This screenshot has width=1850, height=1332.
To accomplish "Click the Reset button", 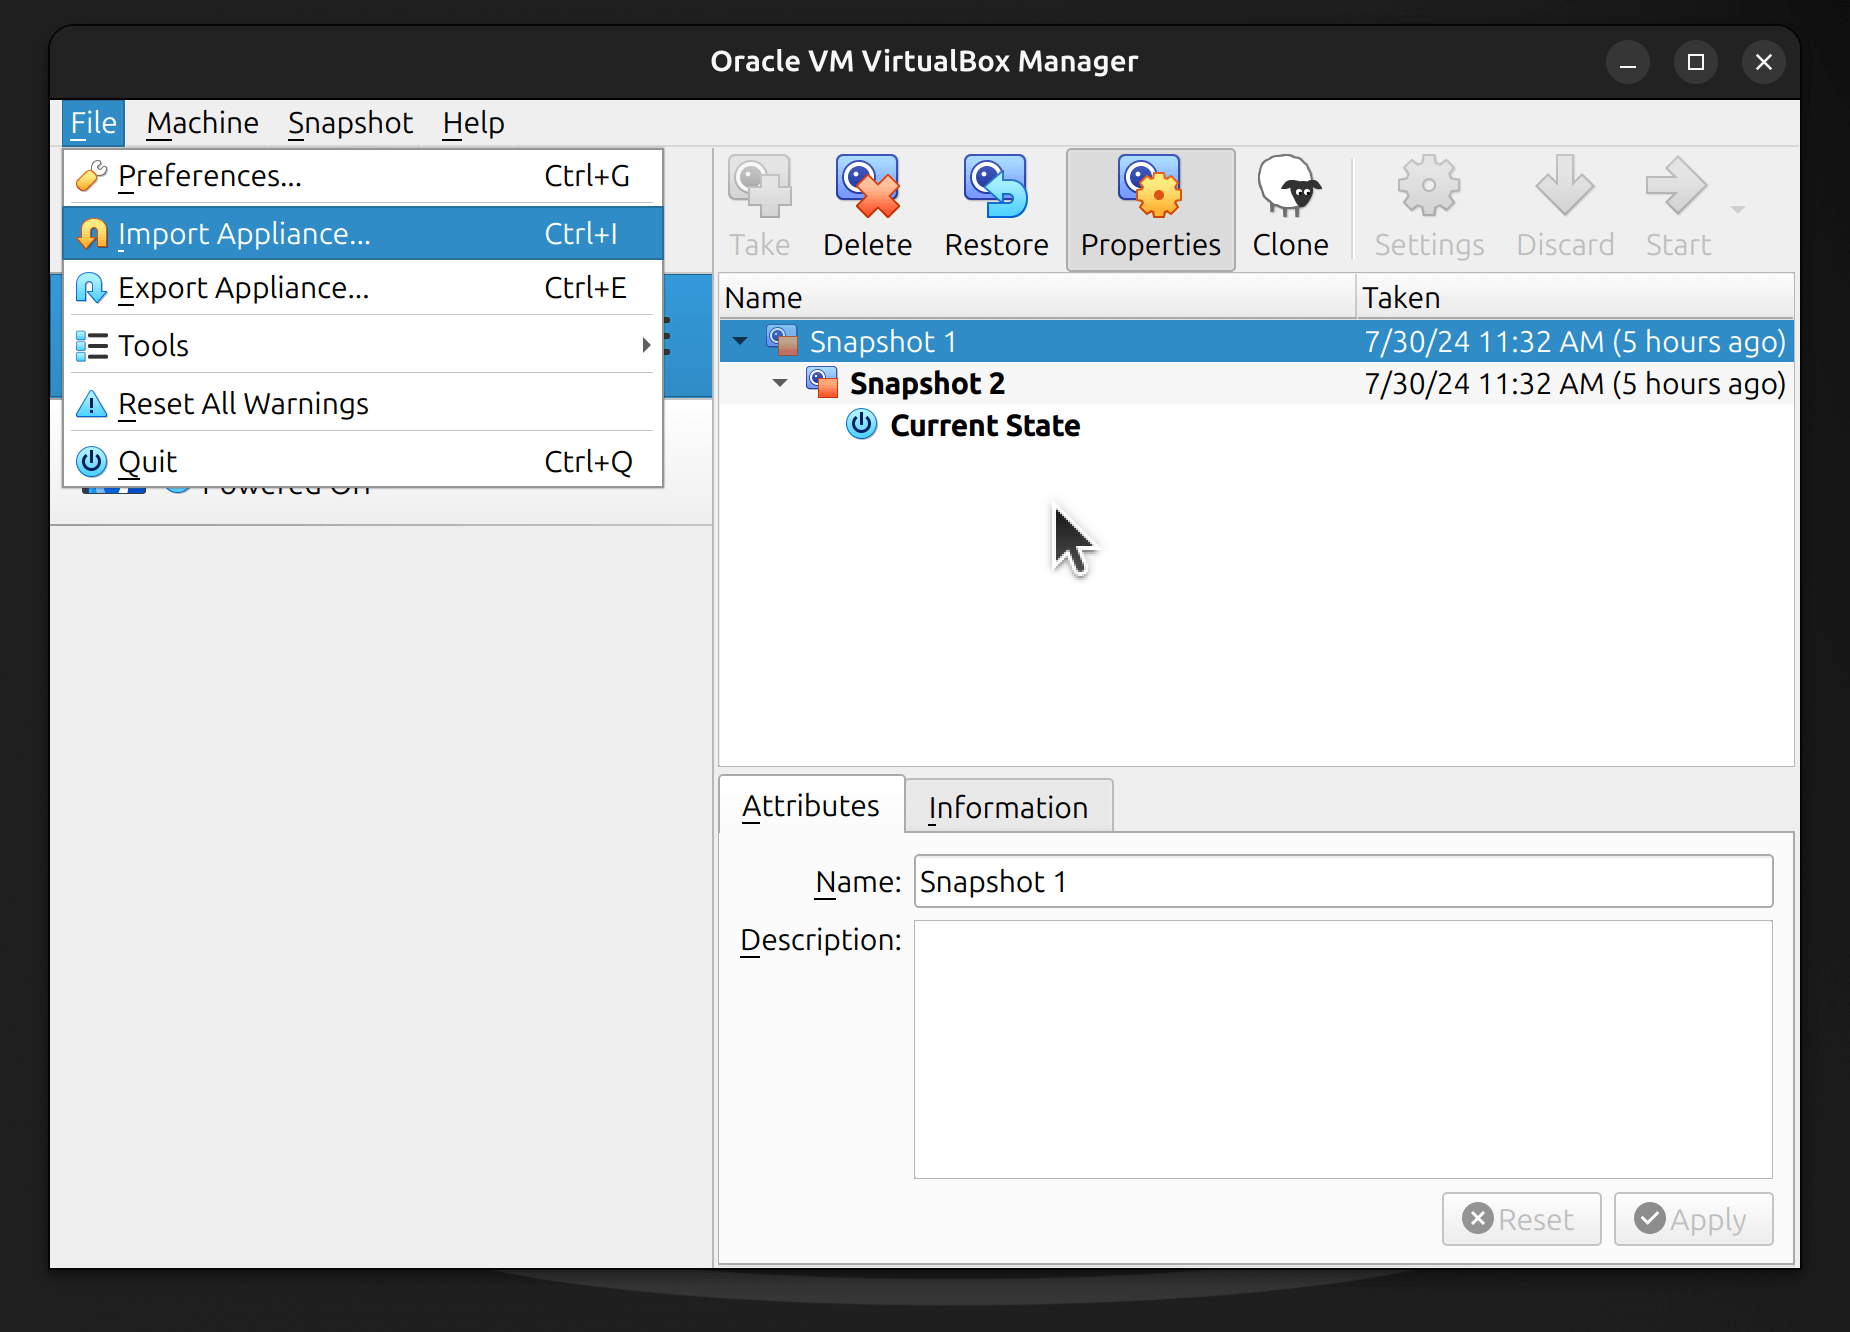I will (x=1521, y=1219).
